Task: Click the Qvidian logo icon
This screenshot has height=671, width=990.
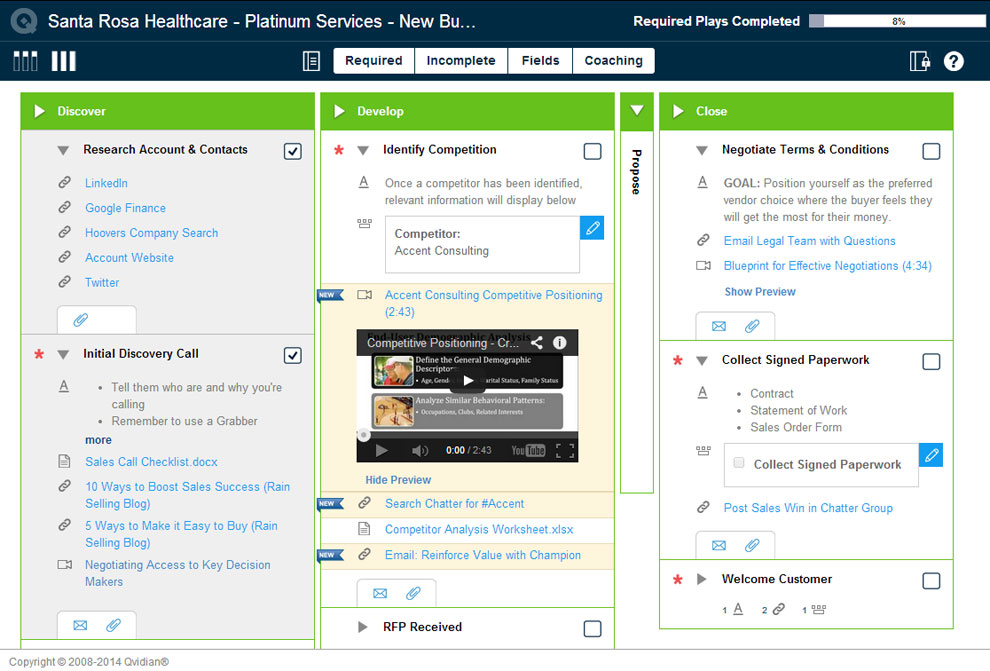Action: (x=24, y=21)
